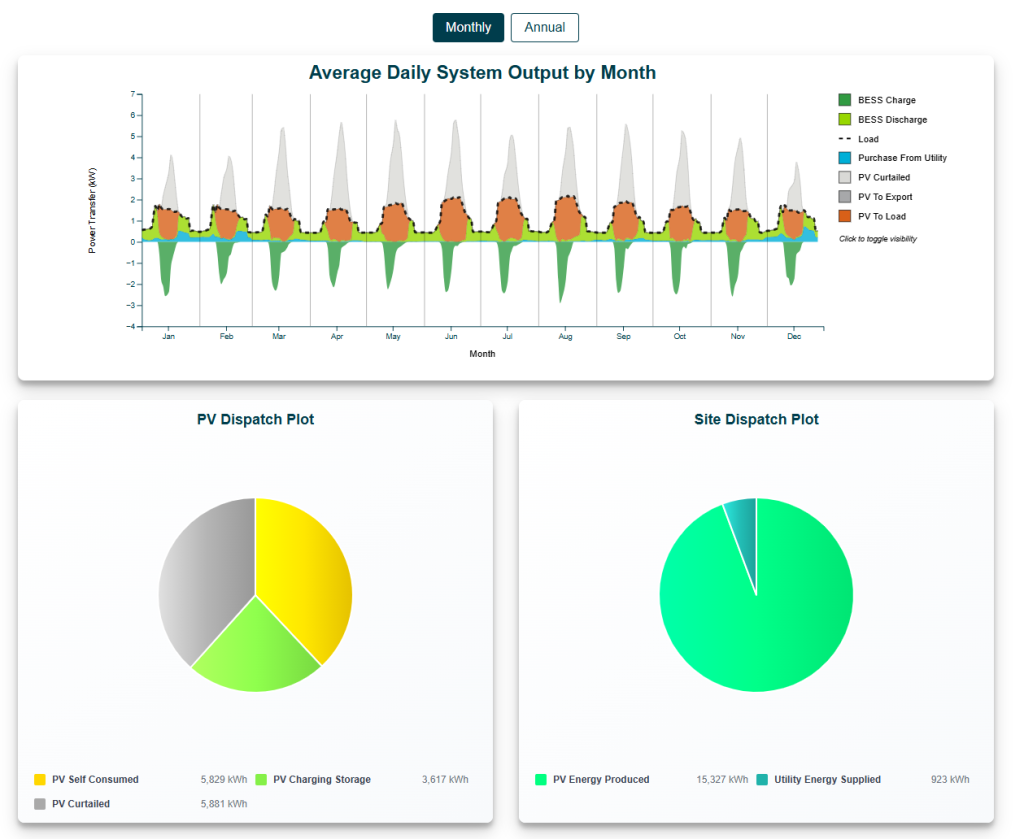1024x839 pixels.
Task: Toggle BESS Discharge series in legend
Action: tap(845, 120)
